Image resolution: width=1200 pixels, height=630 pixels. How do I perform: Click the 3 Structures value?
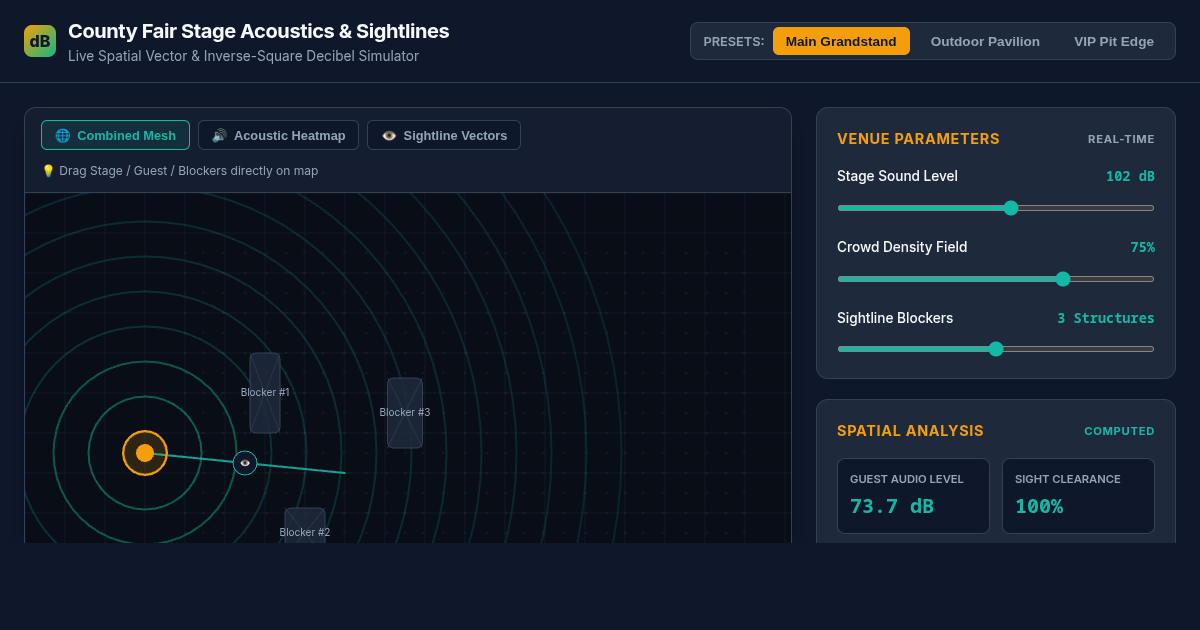pos(1106,318)
